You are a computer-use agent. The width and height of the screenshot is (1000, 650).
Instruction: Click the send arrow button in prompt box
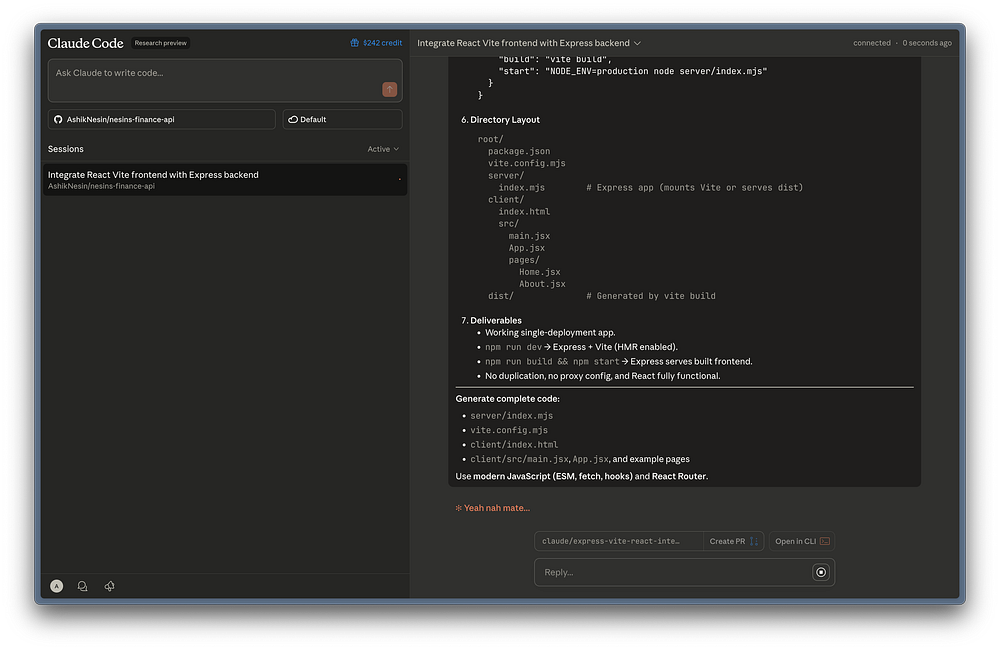389,90
